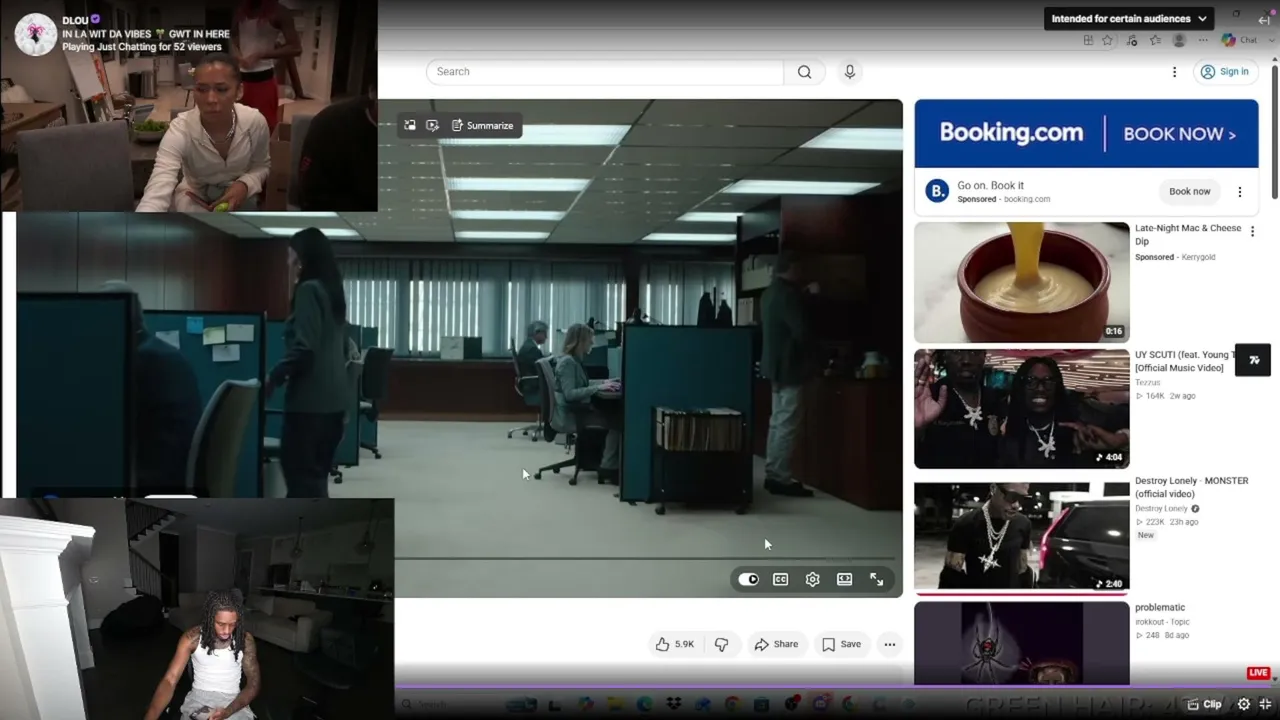Viewport: 1280px width, 720px height.
Task: Visit the Destroy Lonely channel name
Action: click(x=1161, y=509)
